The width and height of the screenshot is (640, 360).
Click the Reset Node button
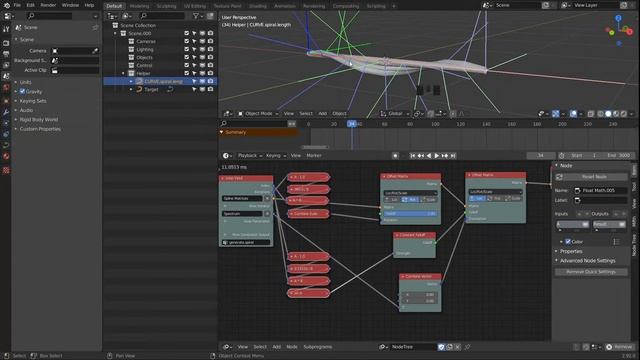click(591, 177)
